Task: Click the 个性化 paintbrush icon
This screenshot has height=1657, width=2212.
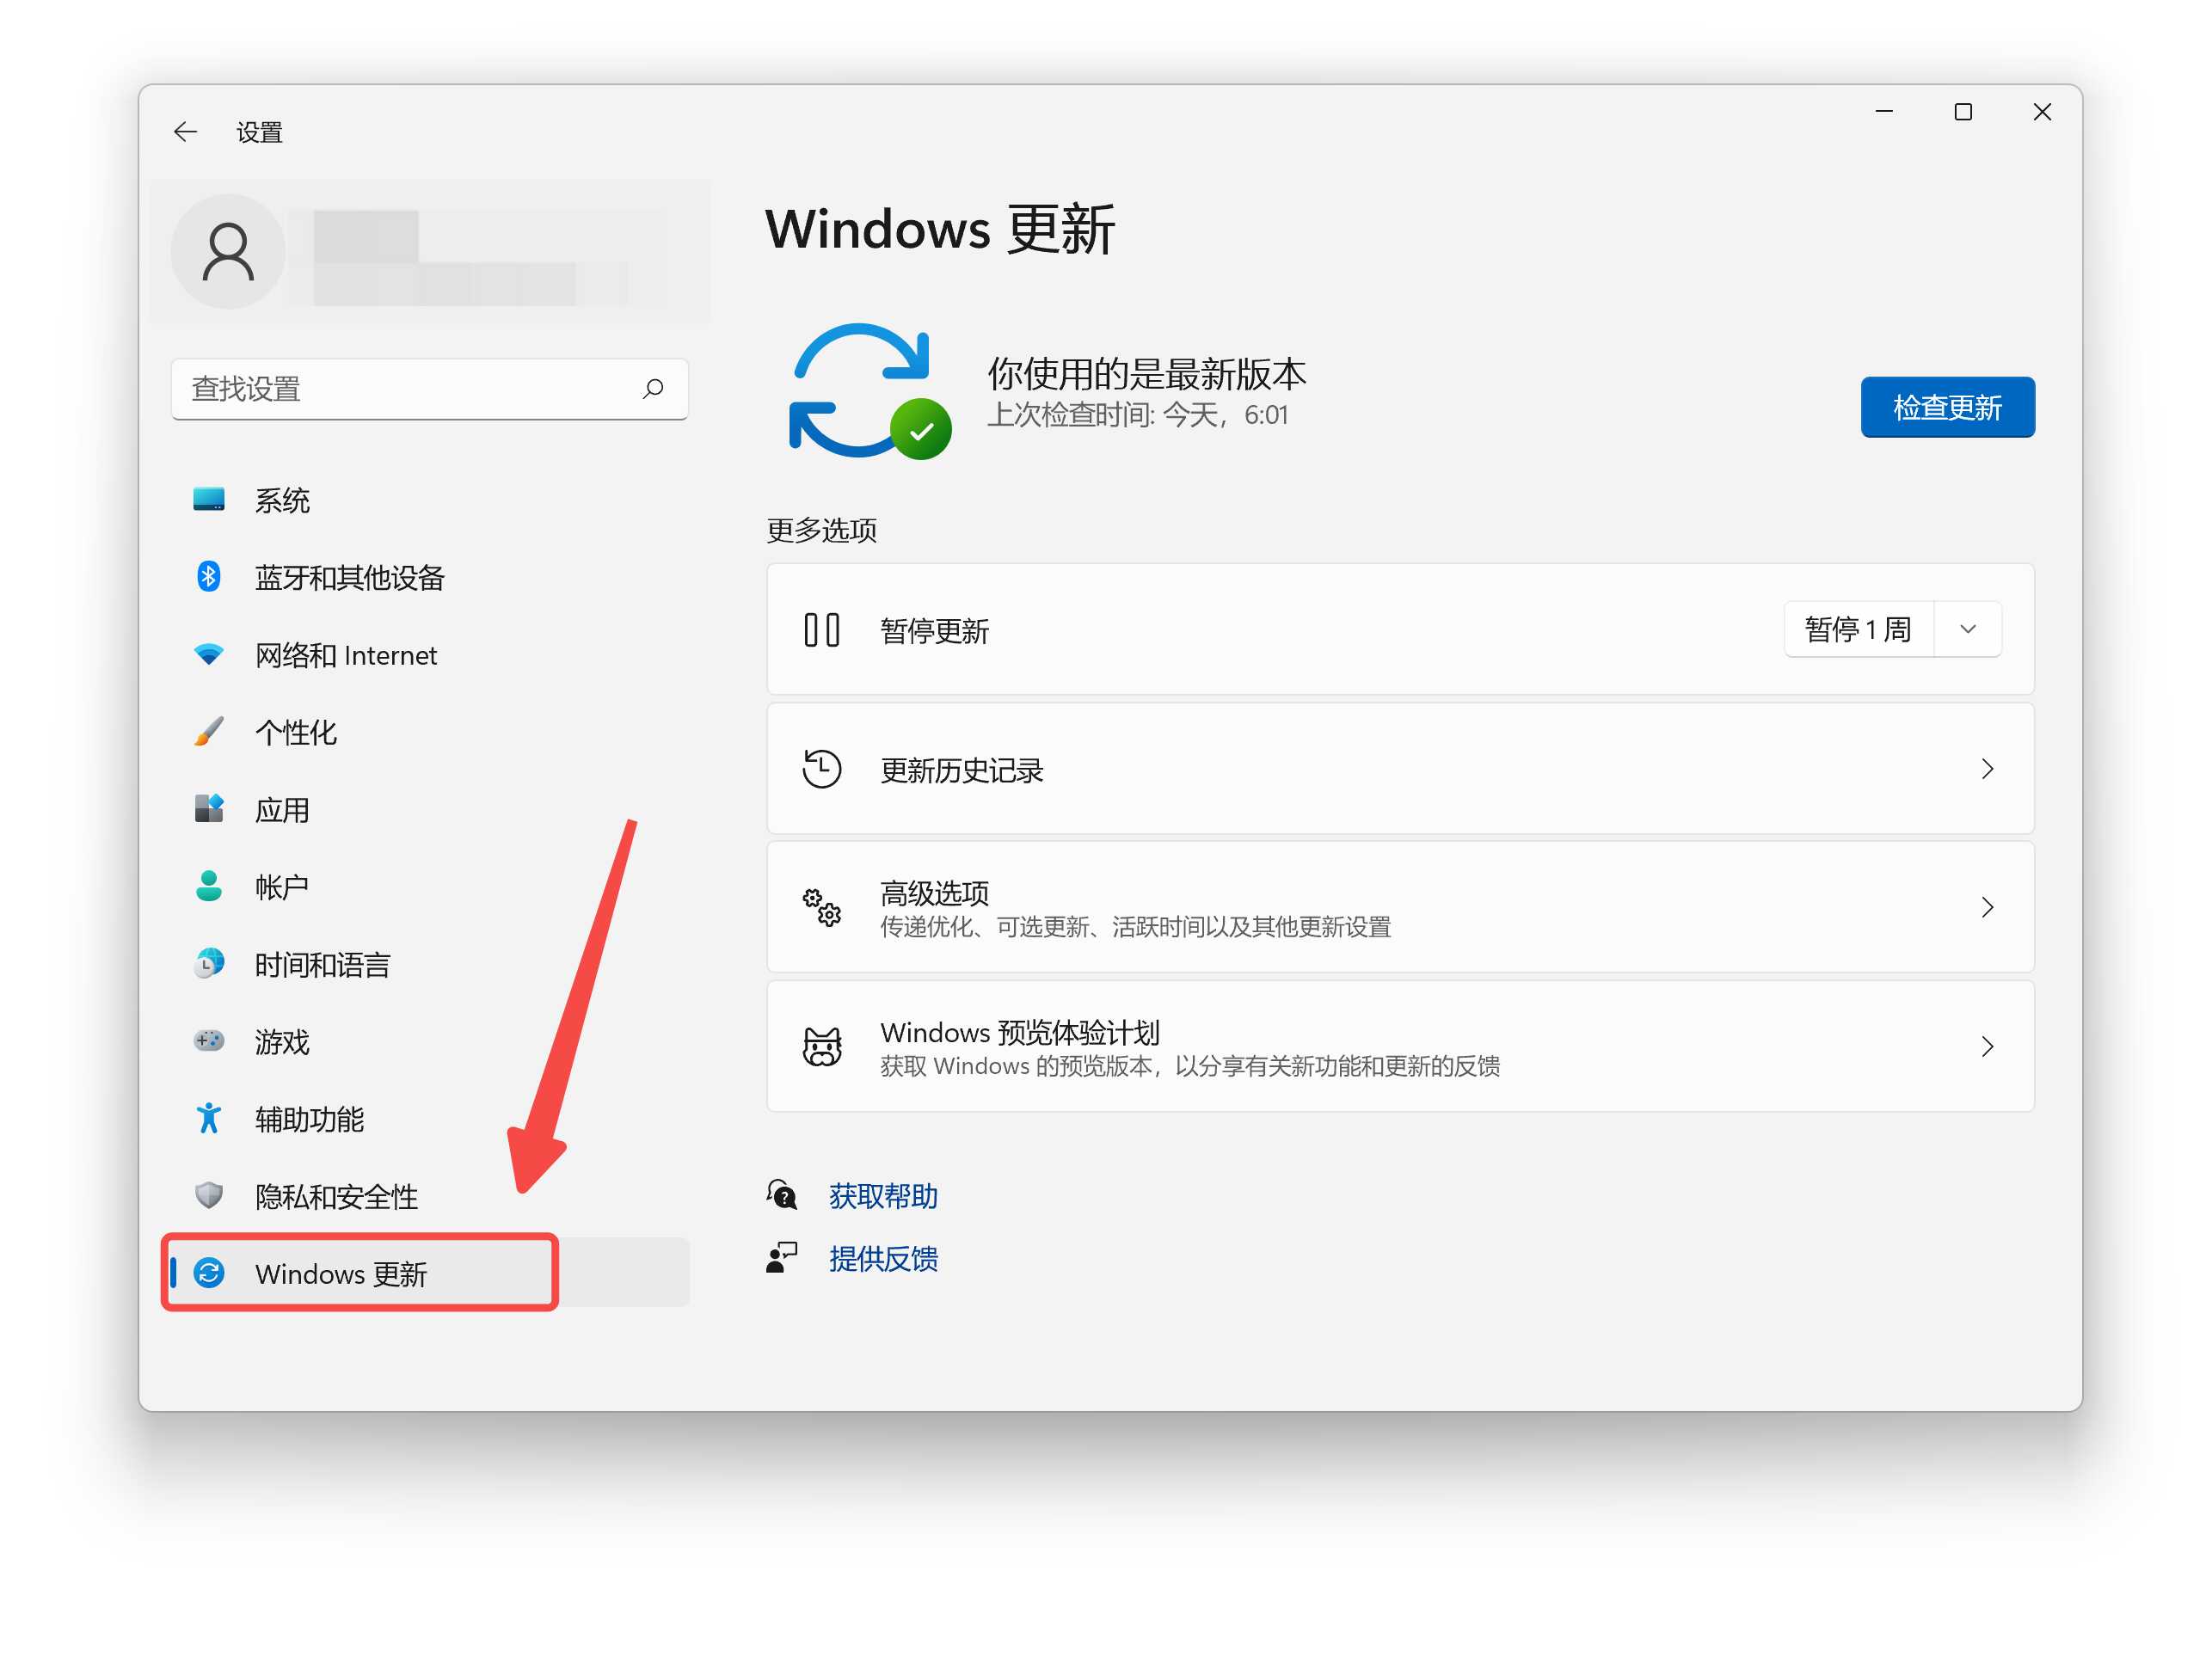Action: 209,731
